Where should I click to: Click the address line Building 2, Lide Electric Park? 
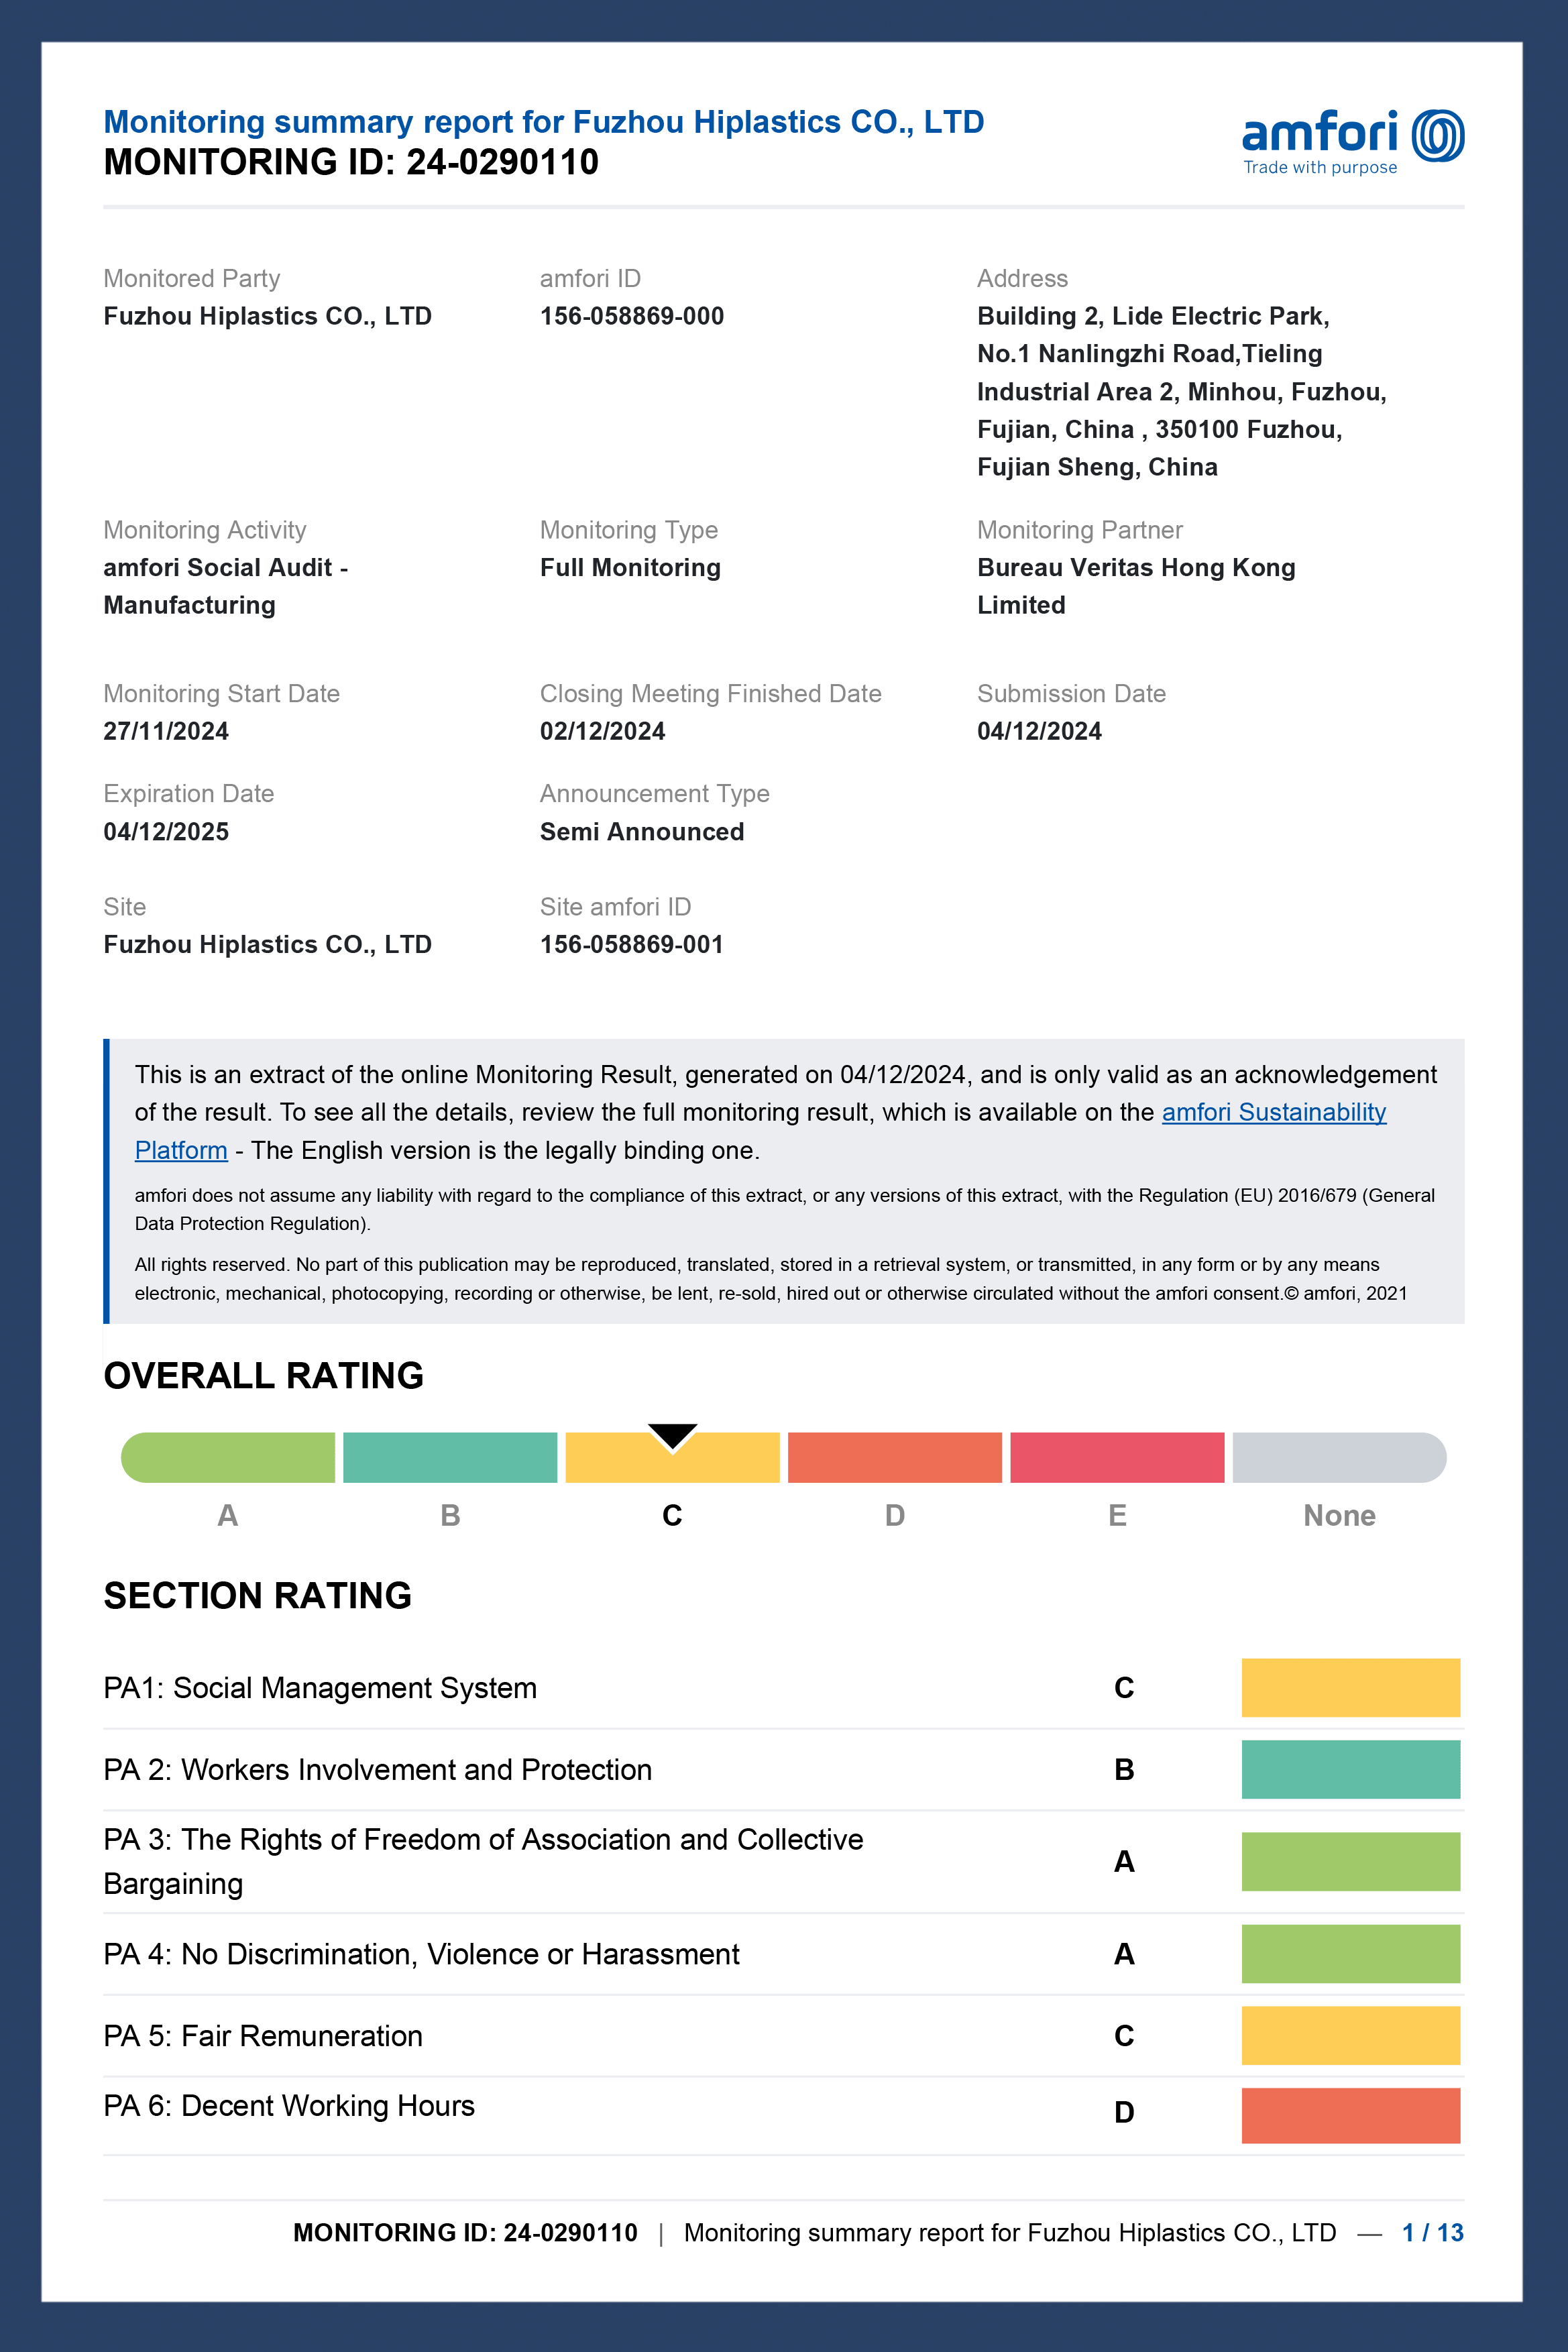point(1153,316)
